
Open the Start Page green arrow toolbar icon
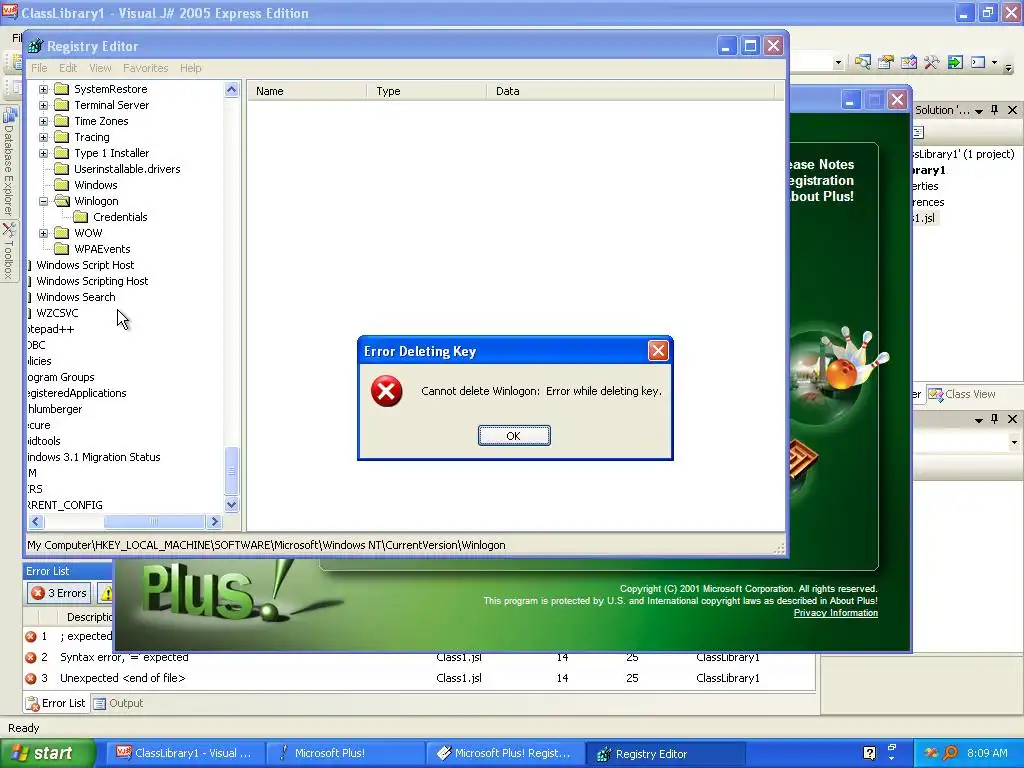955,62
